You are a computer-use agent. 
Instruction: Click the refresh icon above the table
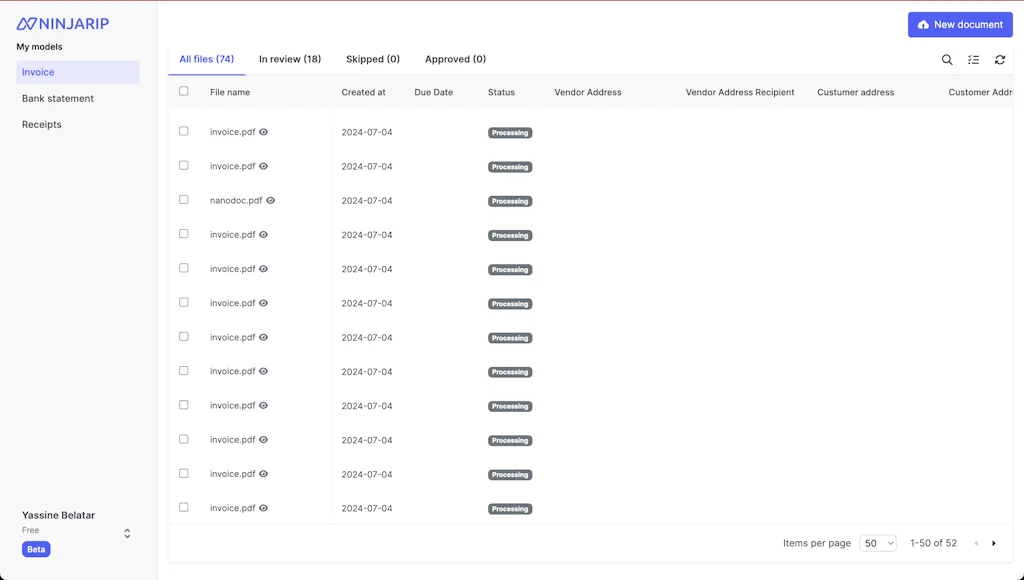tap(1000, 60)
